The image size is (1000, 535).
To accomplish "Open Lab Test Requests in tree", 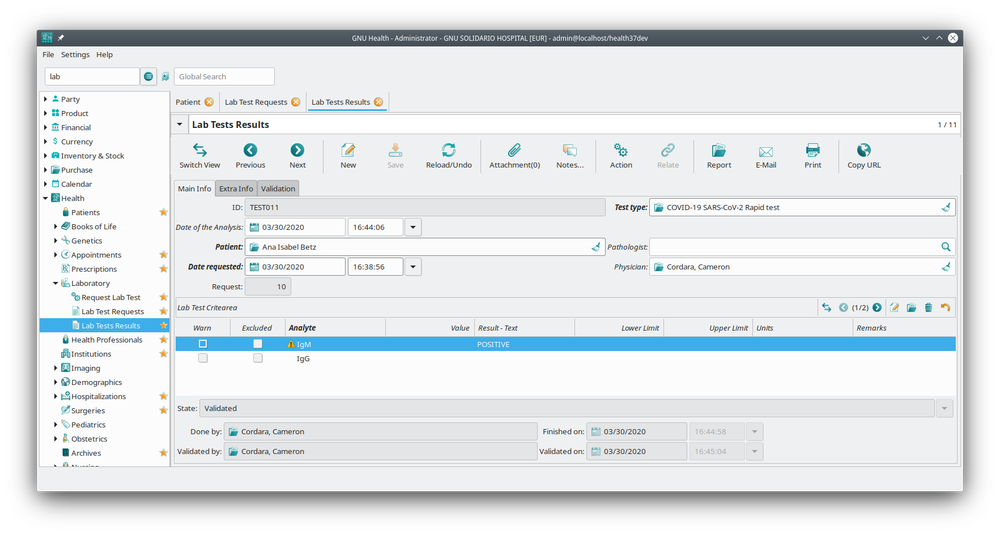I will click(112, 312).
